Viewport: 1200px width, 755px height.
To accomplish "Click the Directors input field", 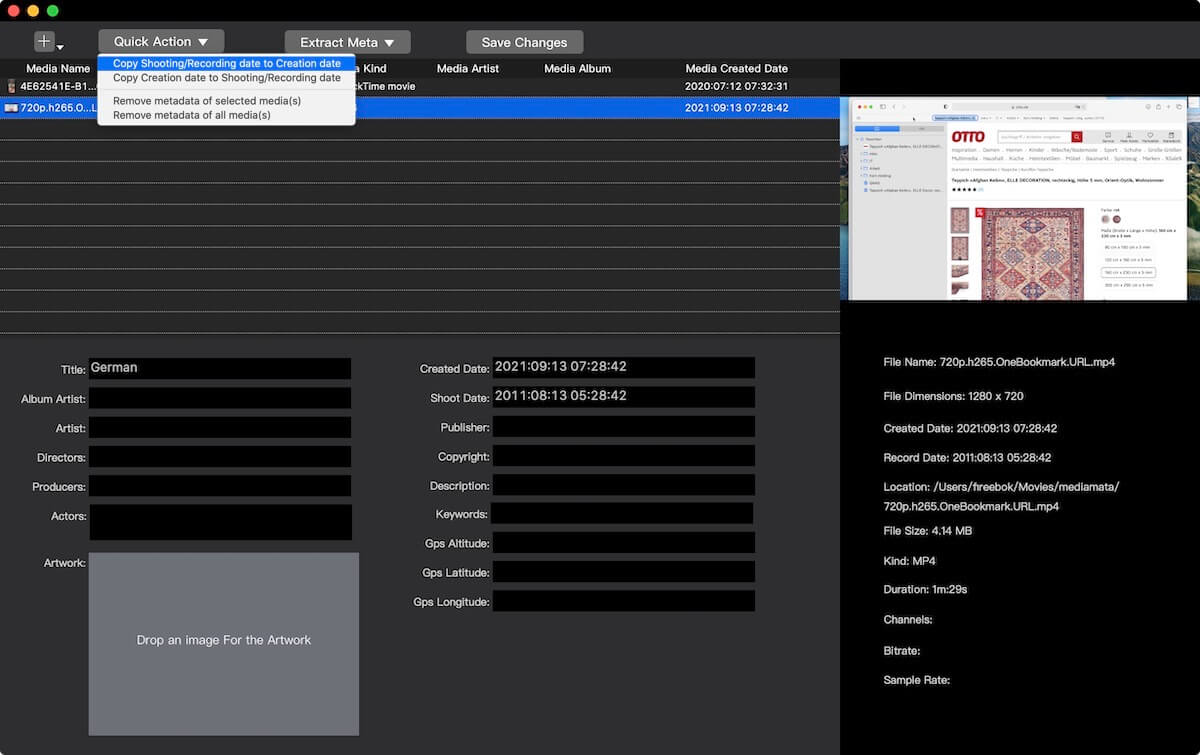I will point(220,456).
